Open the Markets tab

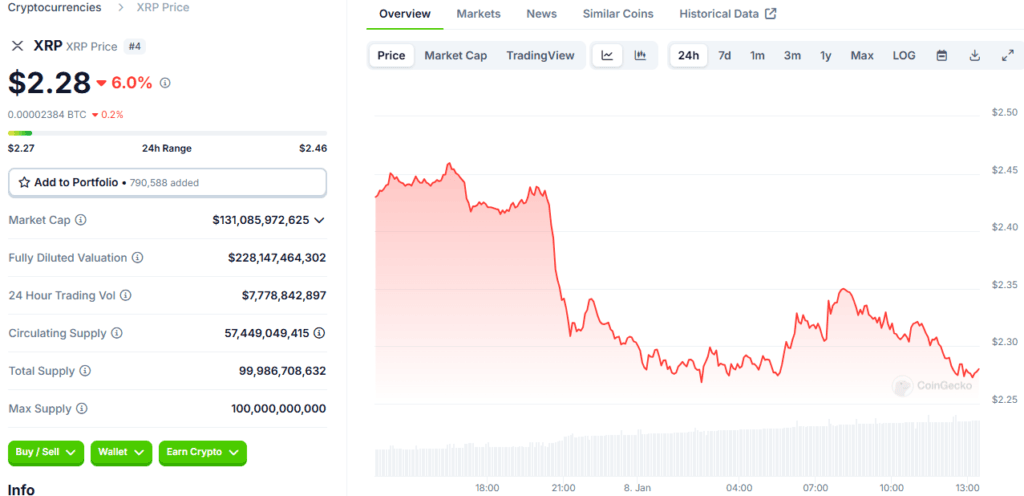tap(479, 14)
